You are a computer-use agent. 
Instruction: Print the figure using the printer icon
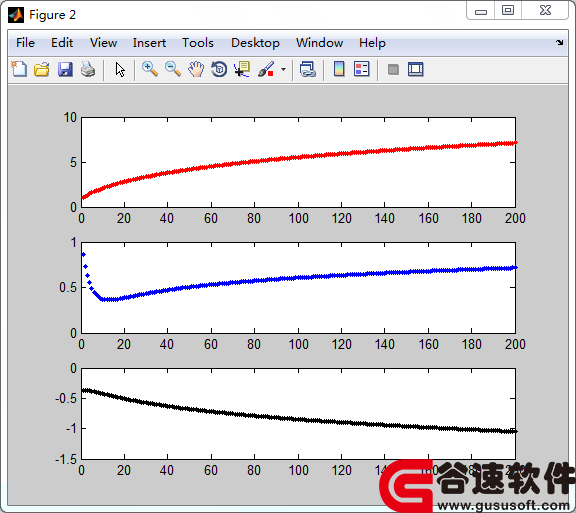tap(88, 69)
